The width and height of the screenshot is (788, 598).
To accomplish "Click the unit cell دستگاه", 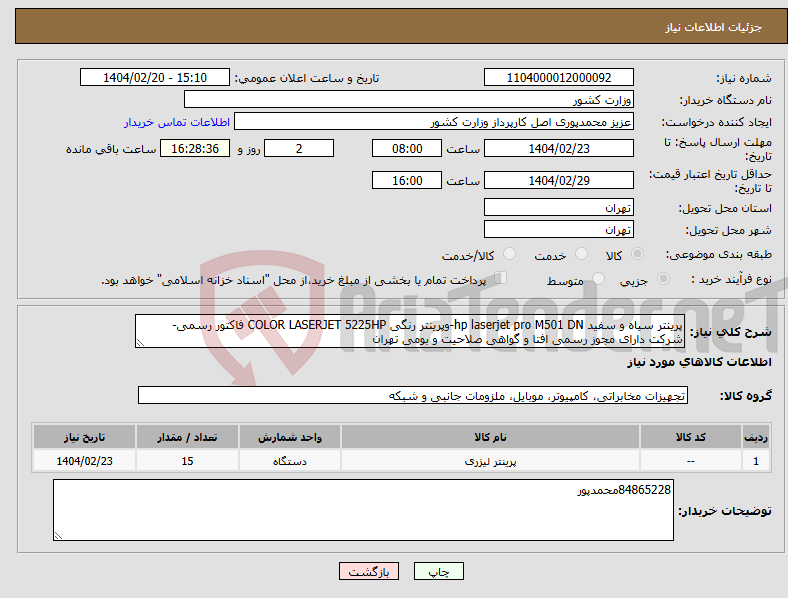I will click(290, 460).
